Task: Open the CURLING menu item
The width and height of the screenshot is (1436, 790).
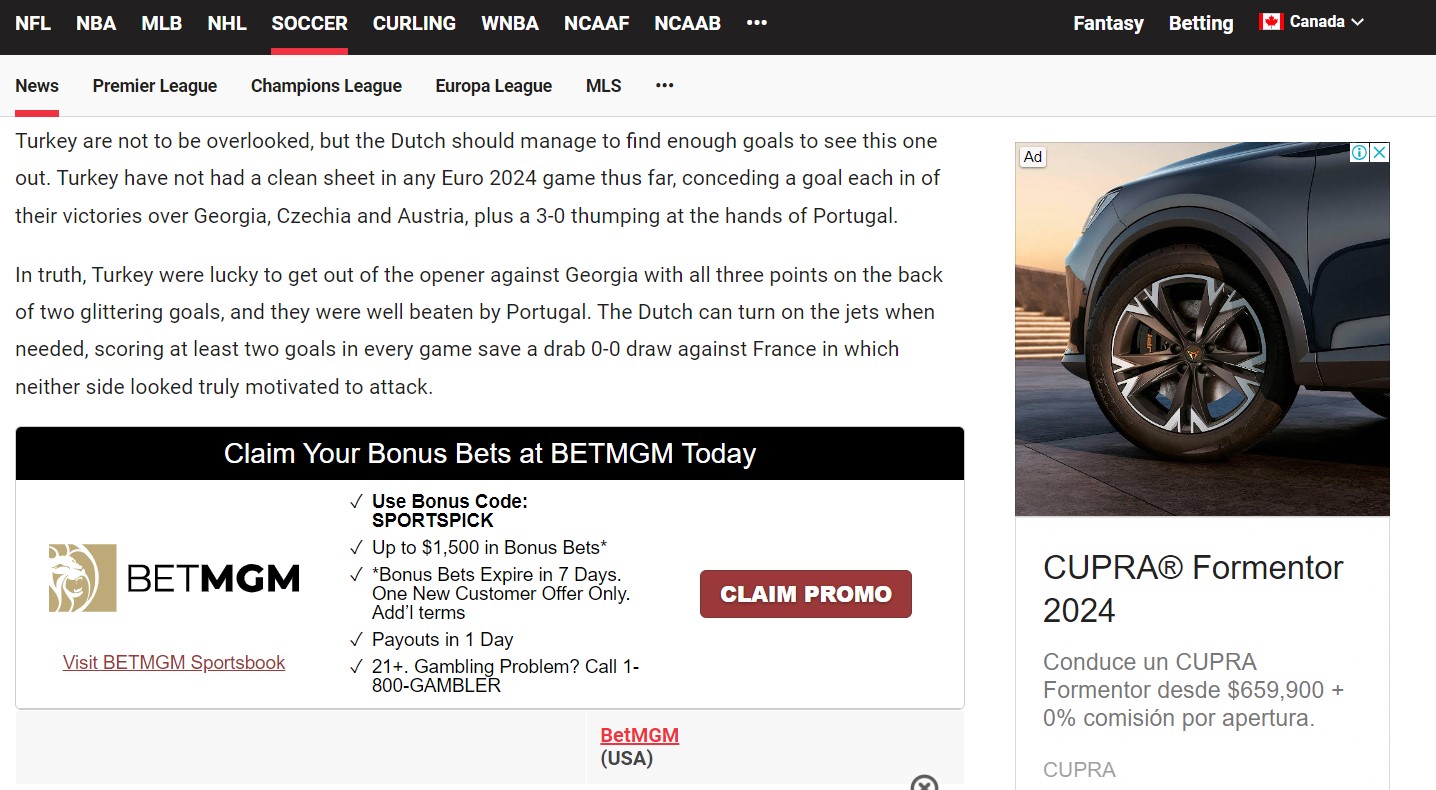Action: coord(414,23)
